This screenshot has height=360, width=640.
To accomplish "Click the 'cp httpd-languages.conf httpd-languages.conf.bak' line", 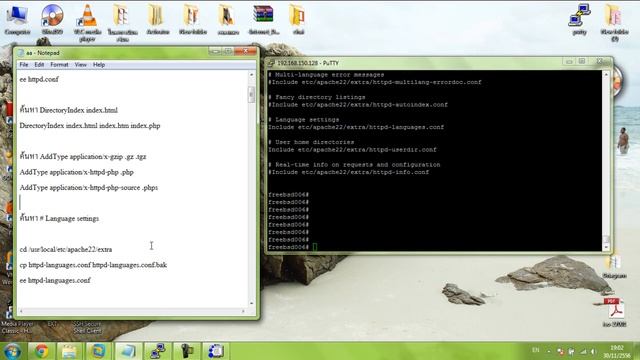I will tap(93, 265).
